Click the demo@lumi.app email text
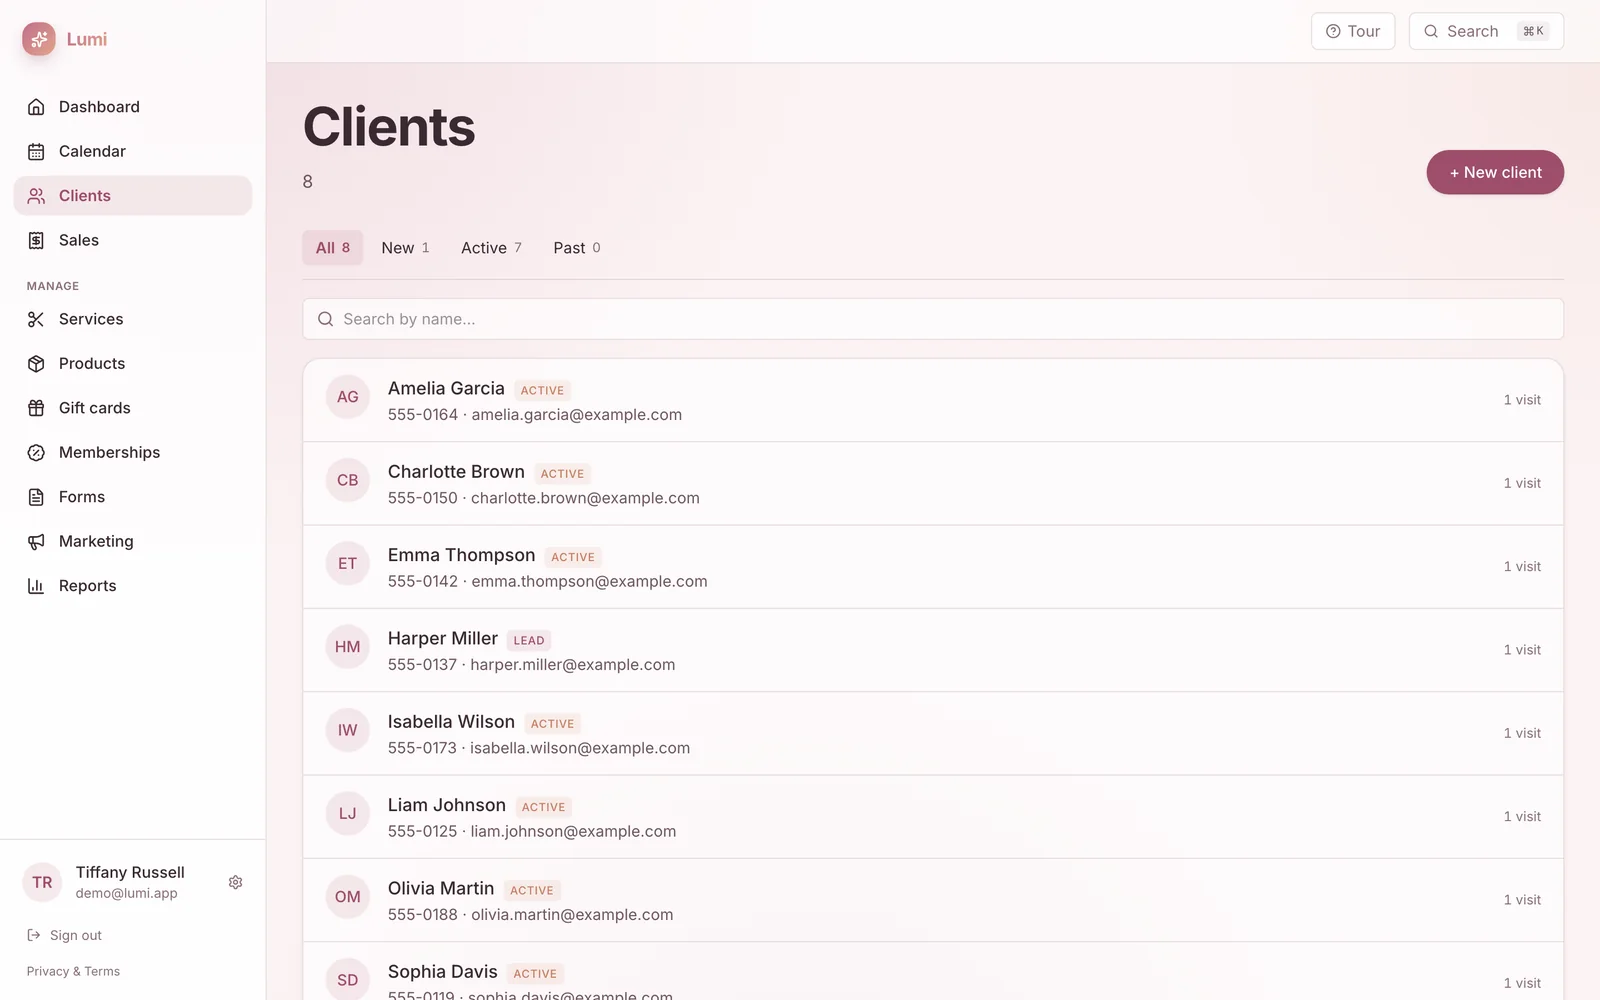This screenshot has height=1000, width=1600. click(126, 894)
